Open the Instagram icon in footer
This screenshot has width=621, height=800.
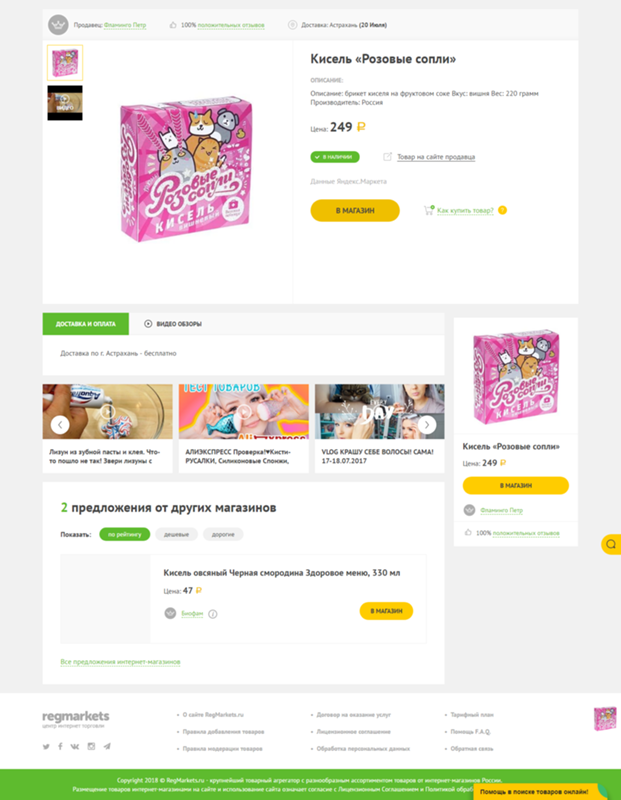pyautogui.click(x=91, y=746)
